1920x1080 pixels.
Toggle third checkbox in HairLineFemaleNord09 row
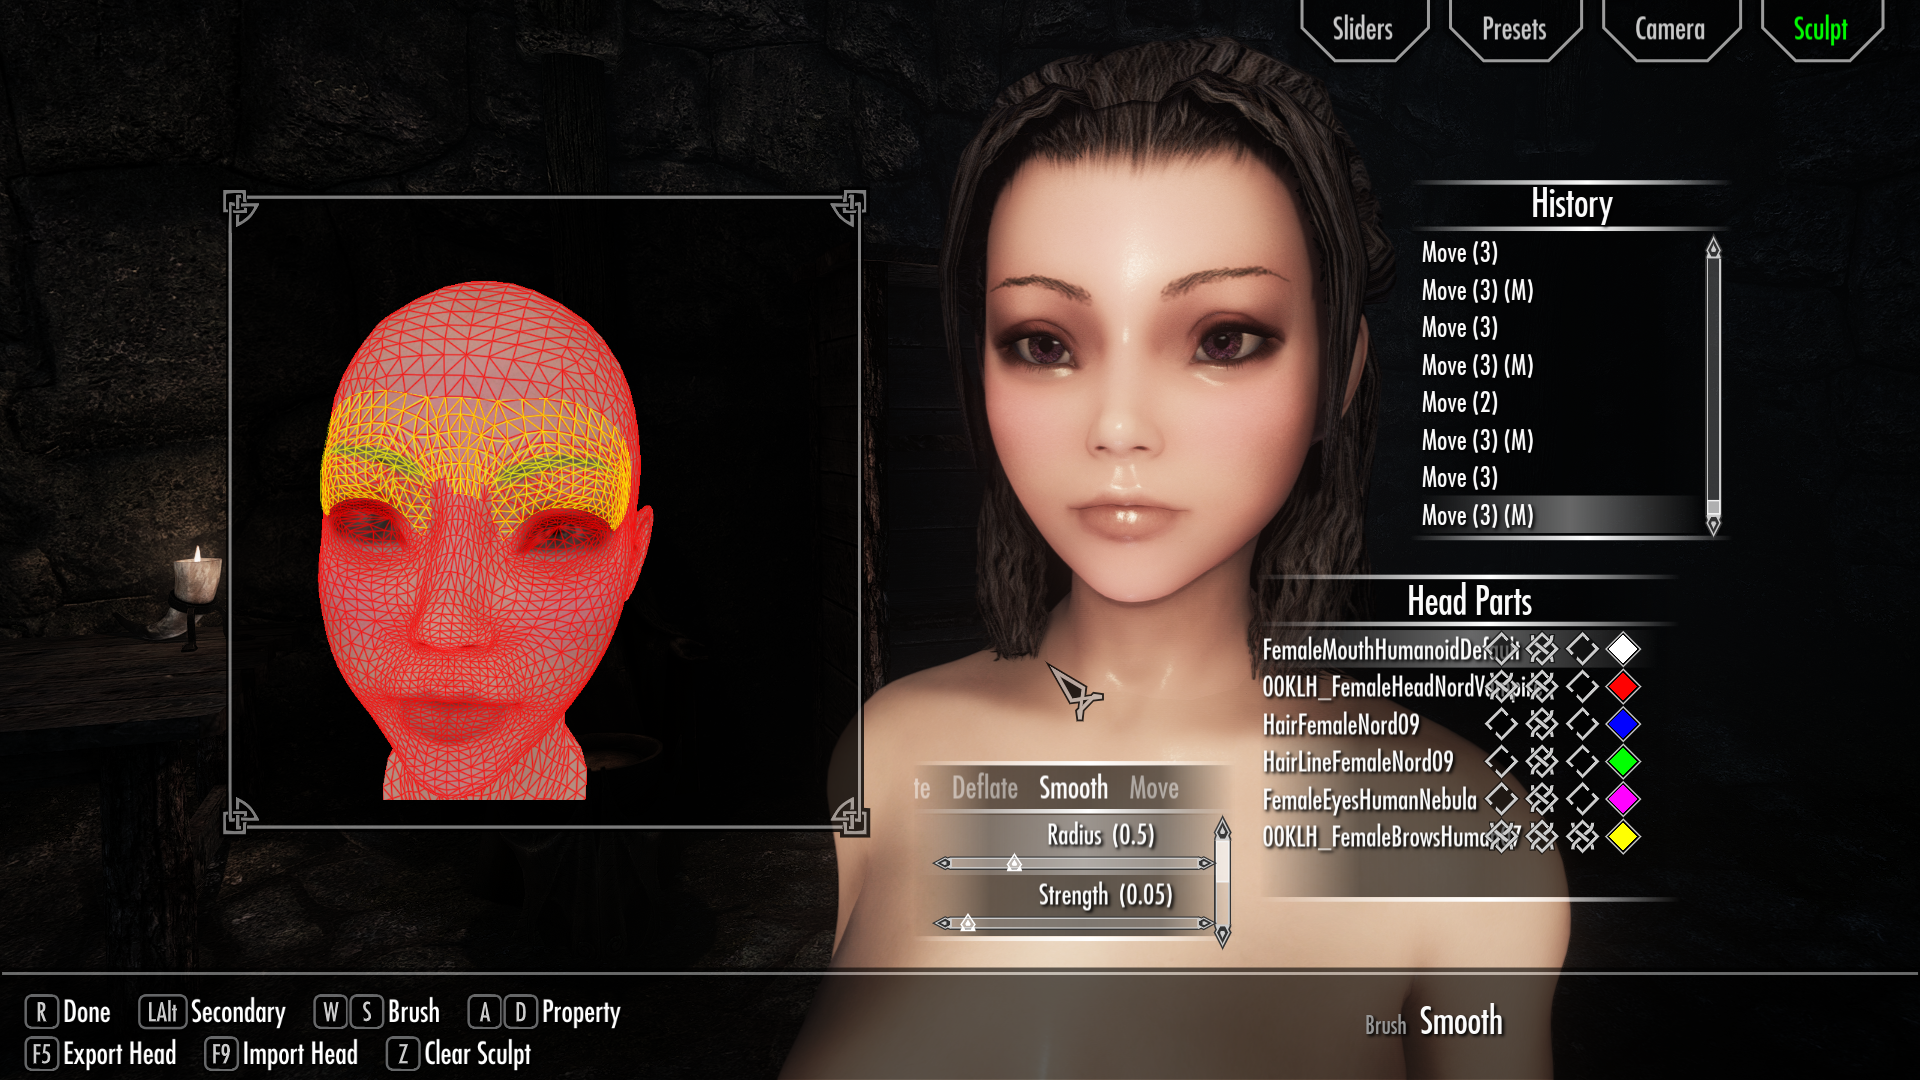1582,762
